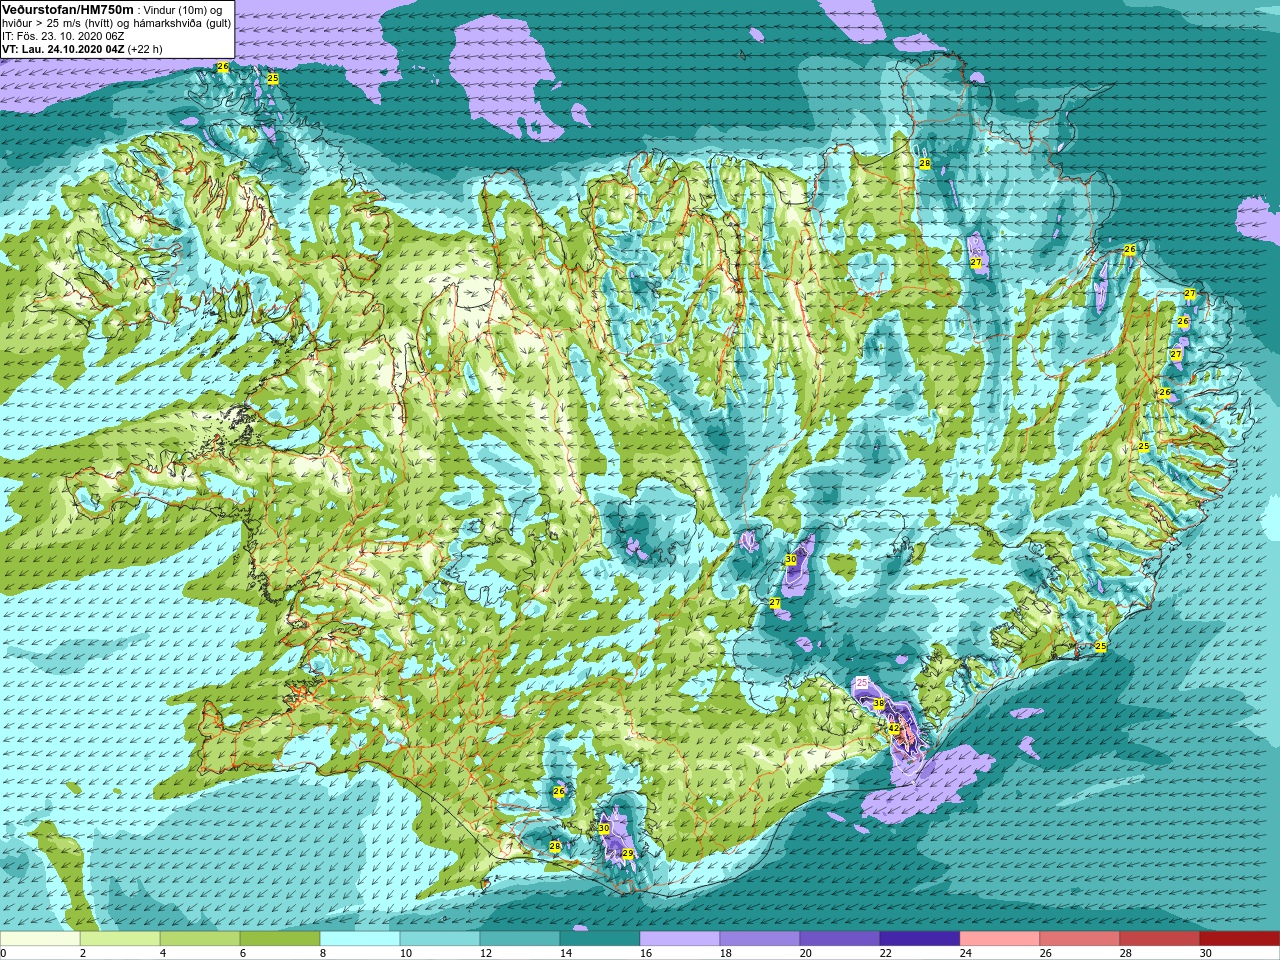Click the 8–10 m/s pale cyan legend swatch

coord(360,938)
